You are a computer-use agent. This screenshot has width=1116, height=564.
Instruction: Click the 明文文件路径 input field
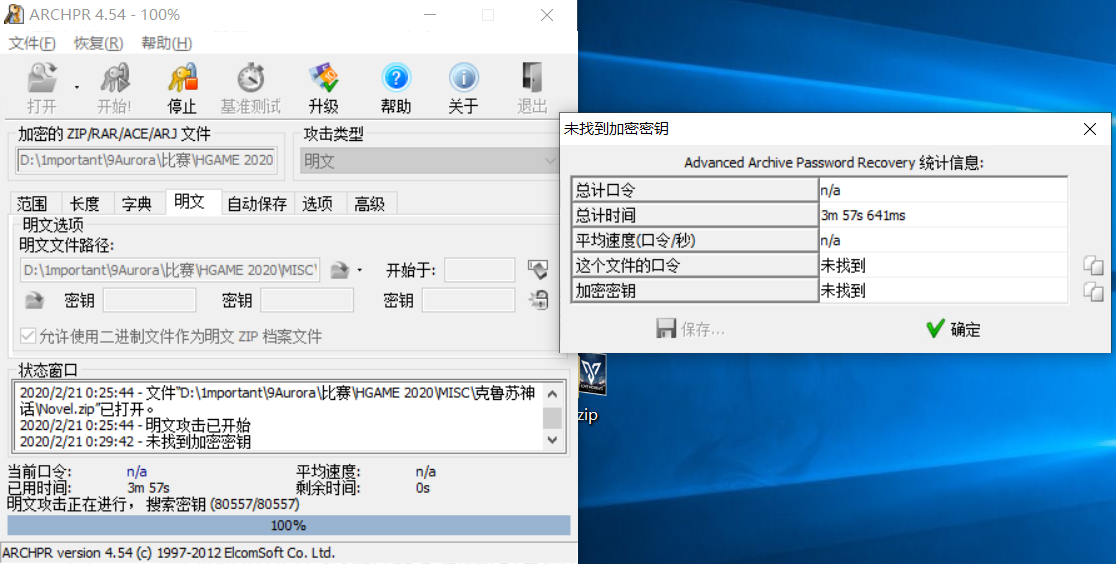pyautogui.click(x=170, y=271)
